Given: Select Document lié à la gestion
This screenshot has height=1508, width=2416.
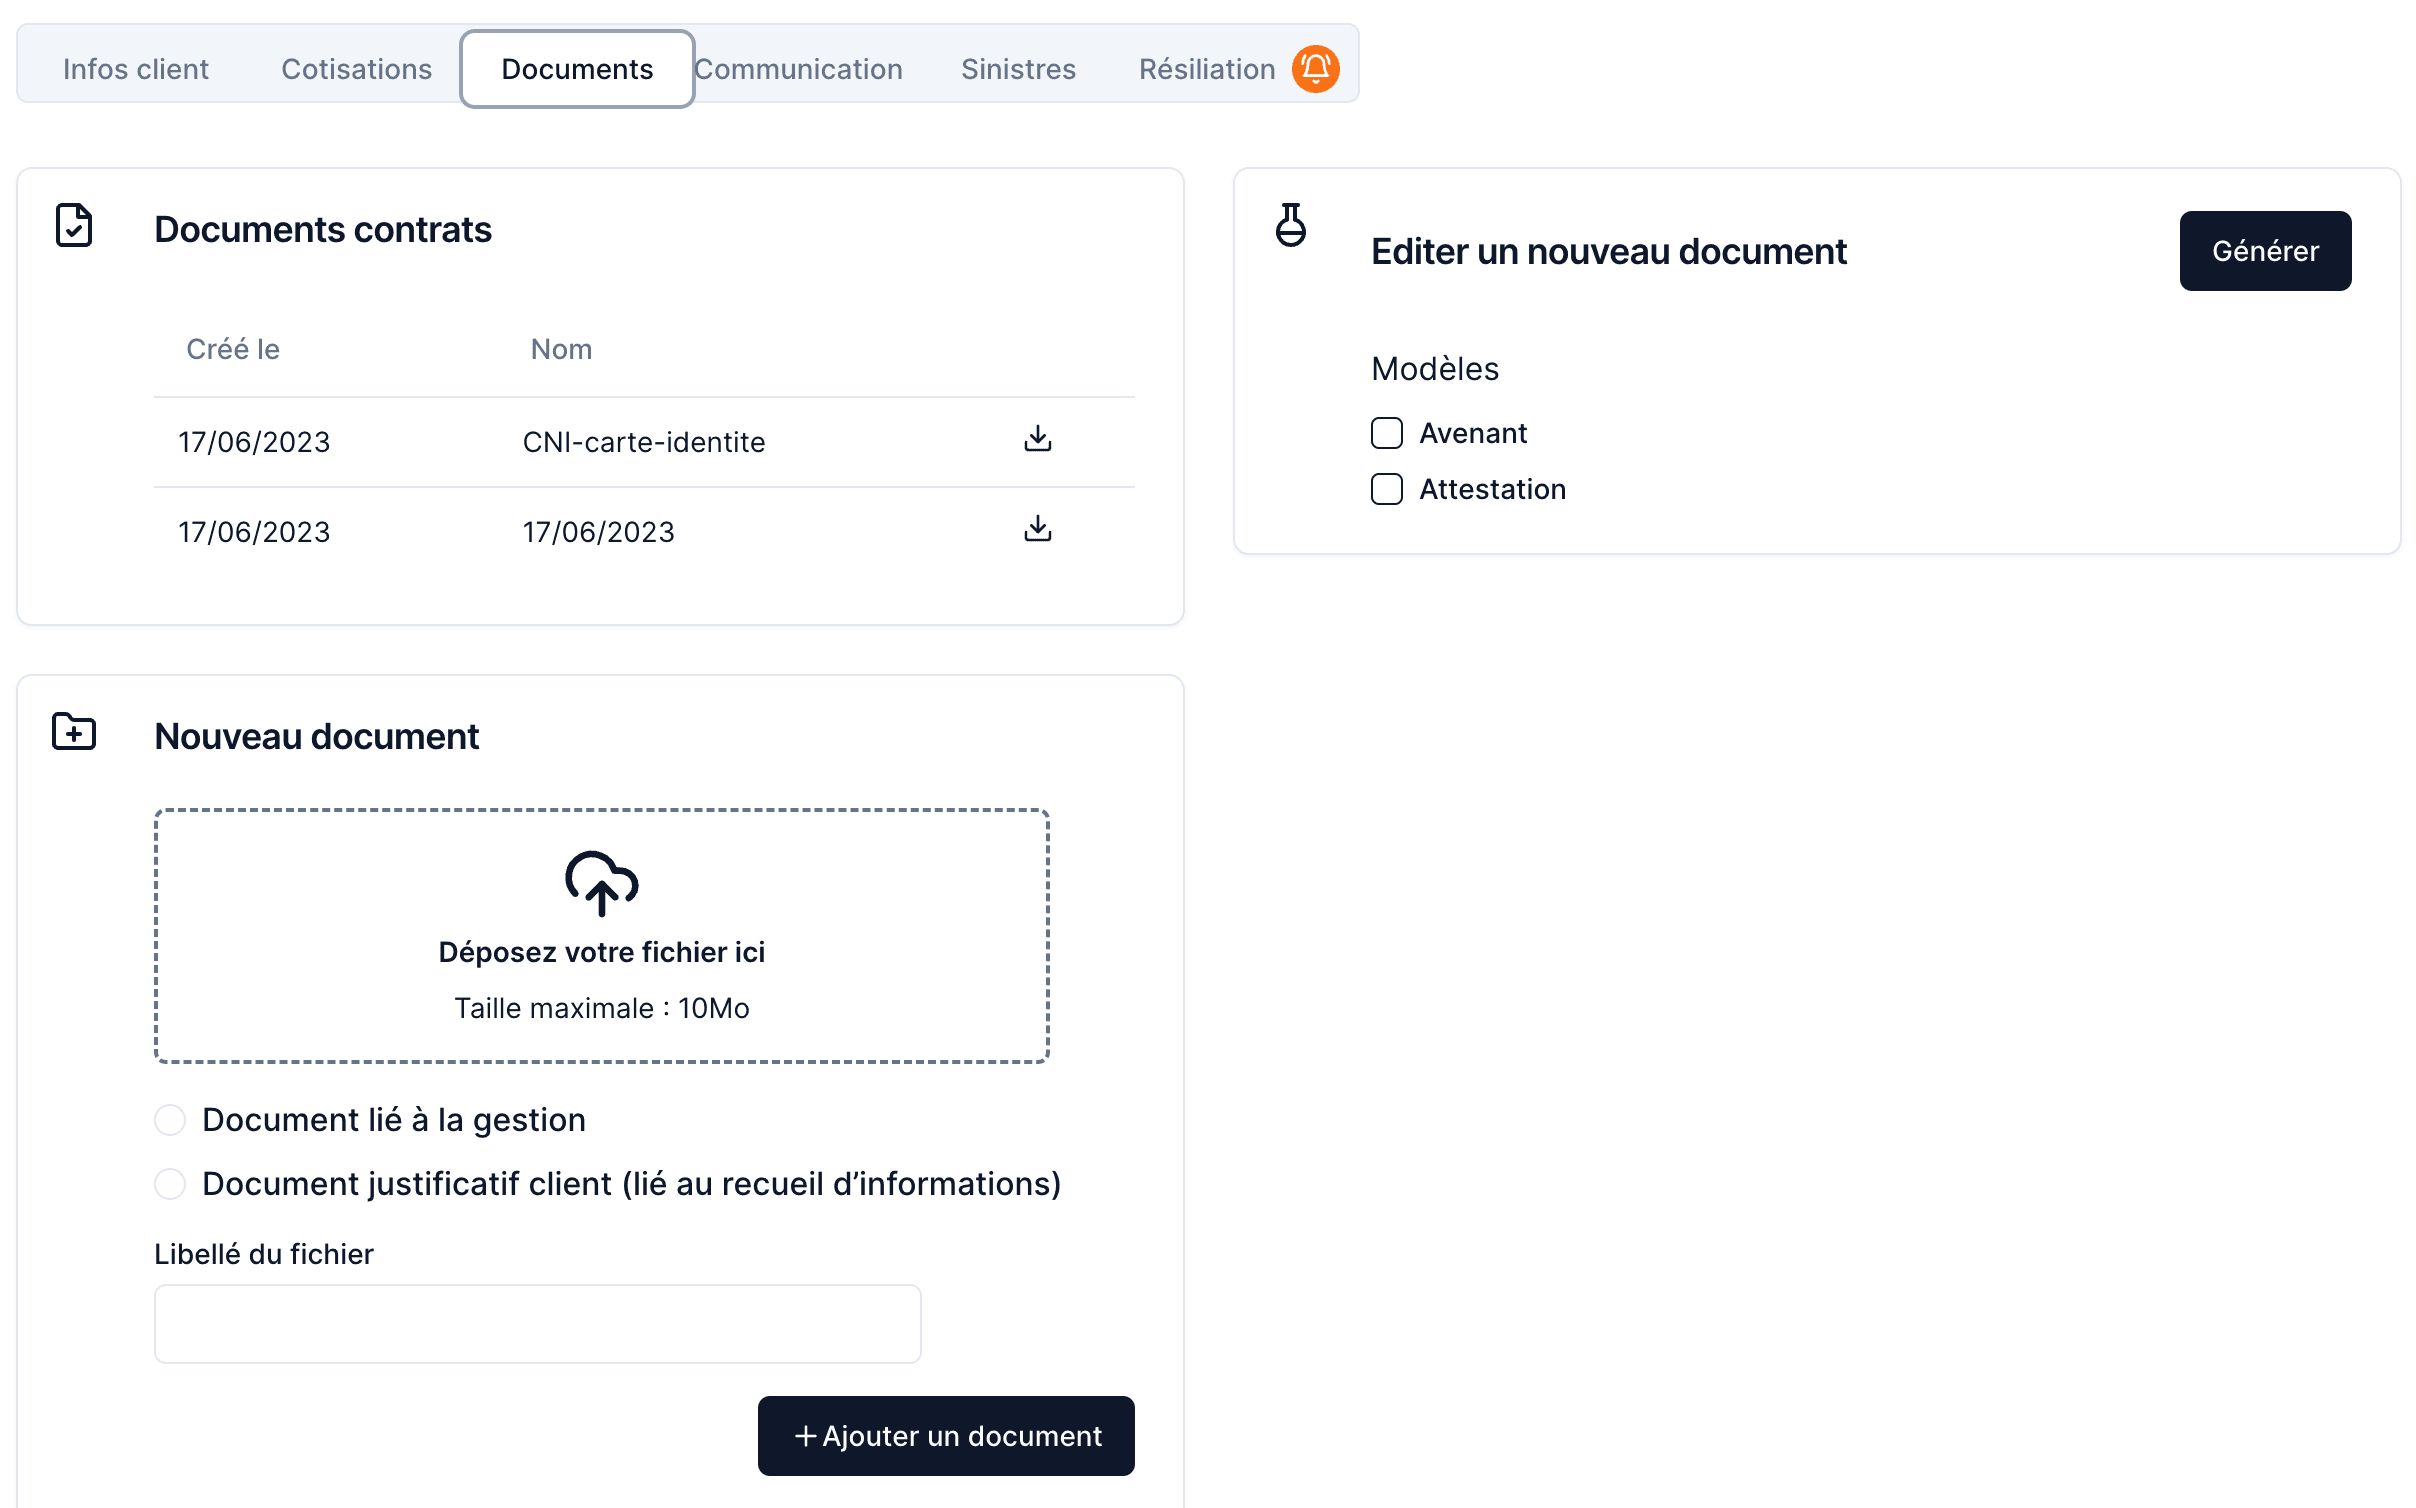Looking at the screenshot, I should (170, 1120).
